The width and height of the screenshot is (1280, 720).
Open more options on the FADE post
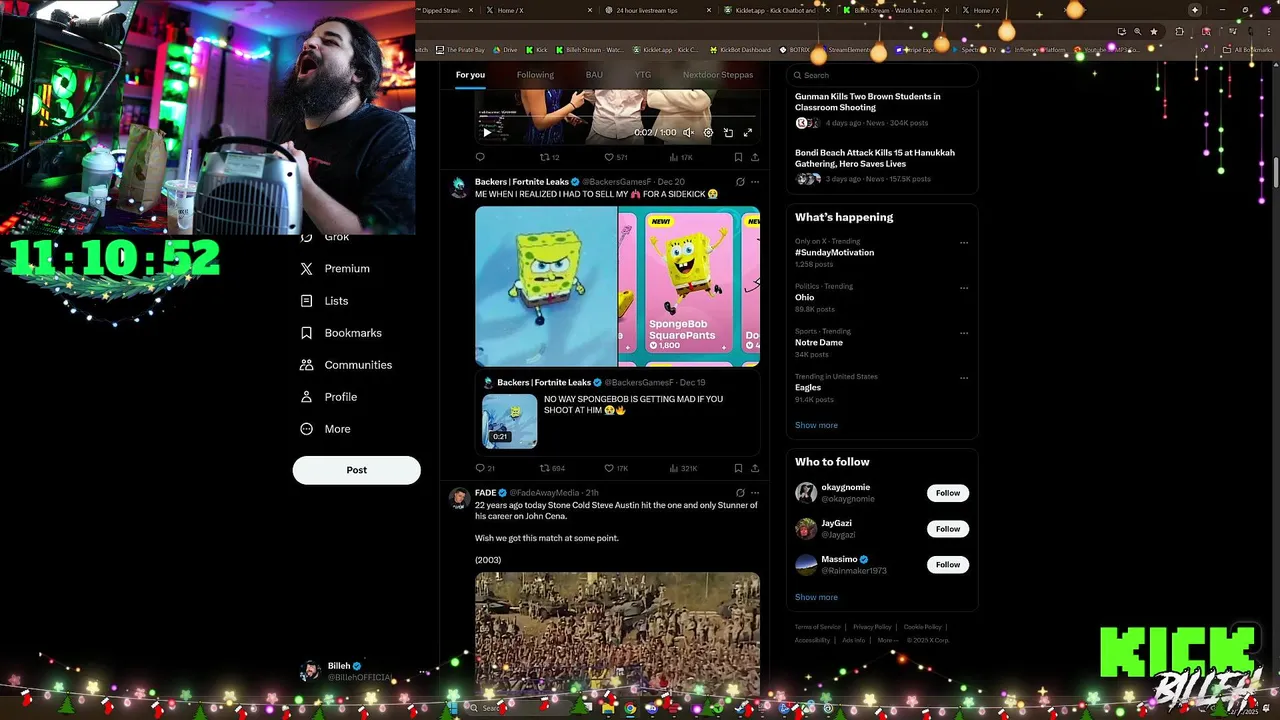[755, 493]
